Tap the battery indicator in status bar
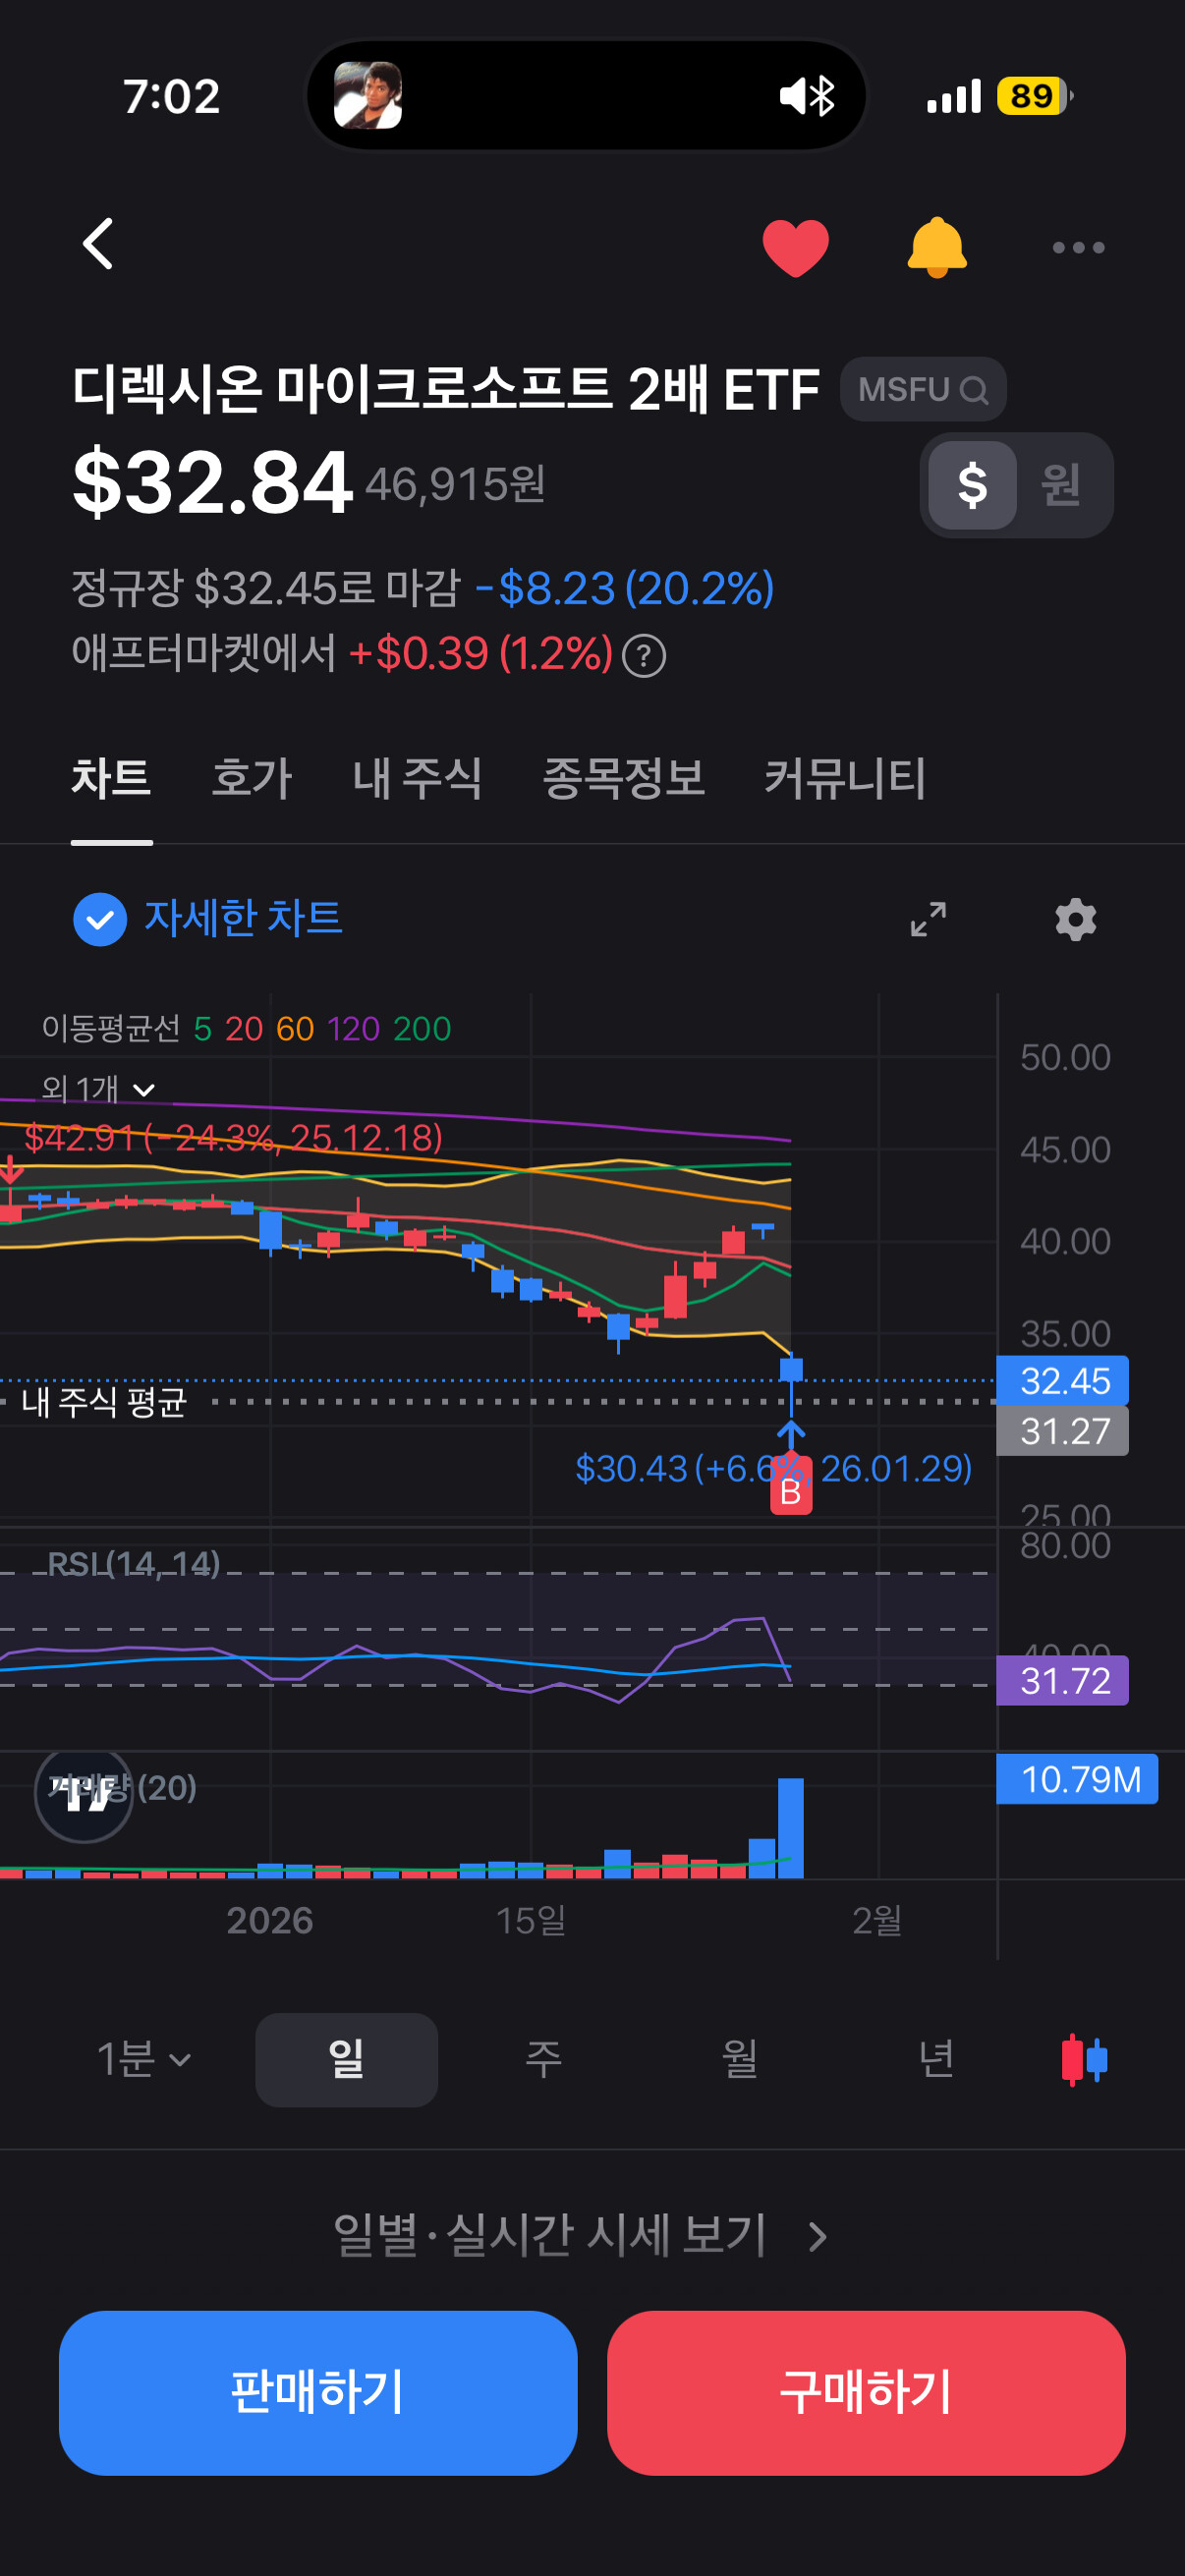 pos(1035,96)
